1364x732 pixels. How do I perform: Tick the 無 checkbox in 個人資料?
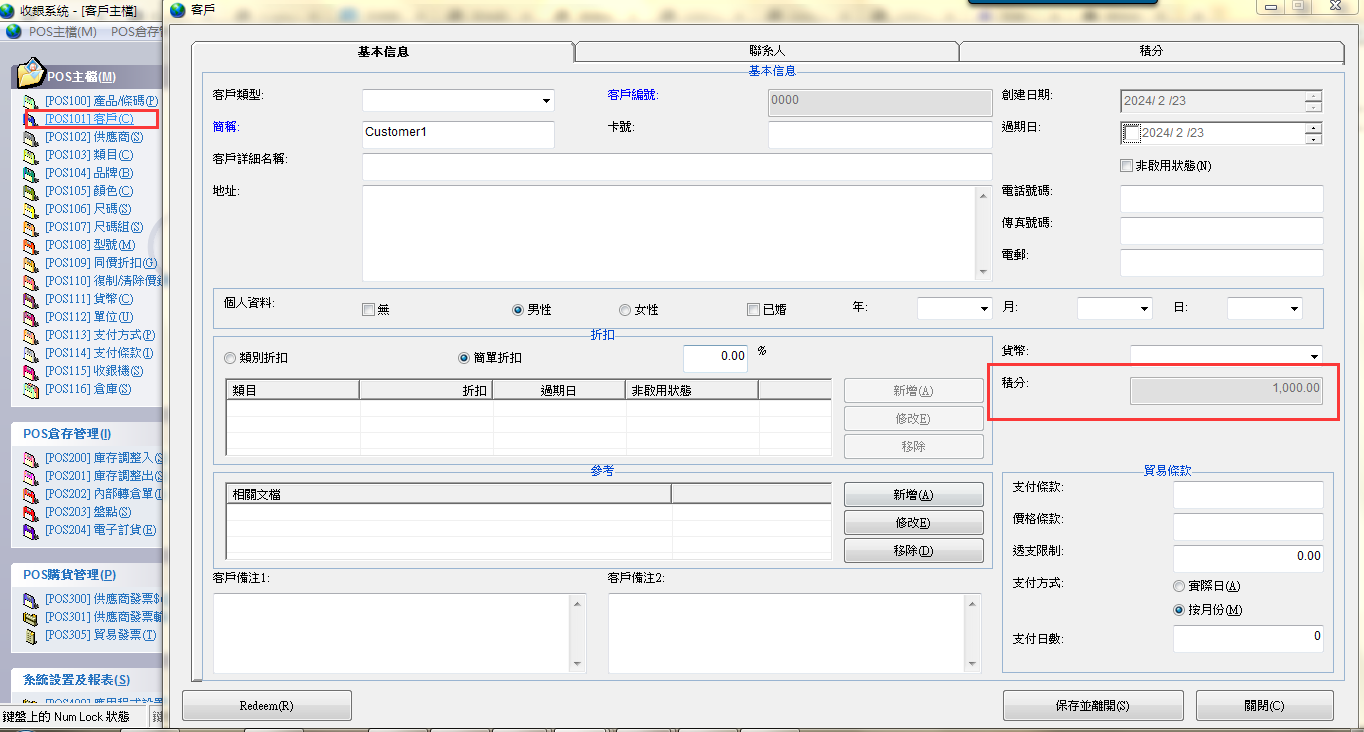(x=368, y=310)
